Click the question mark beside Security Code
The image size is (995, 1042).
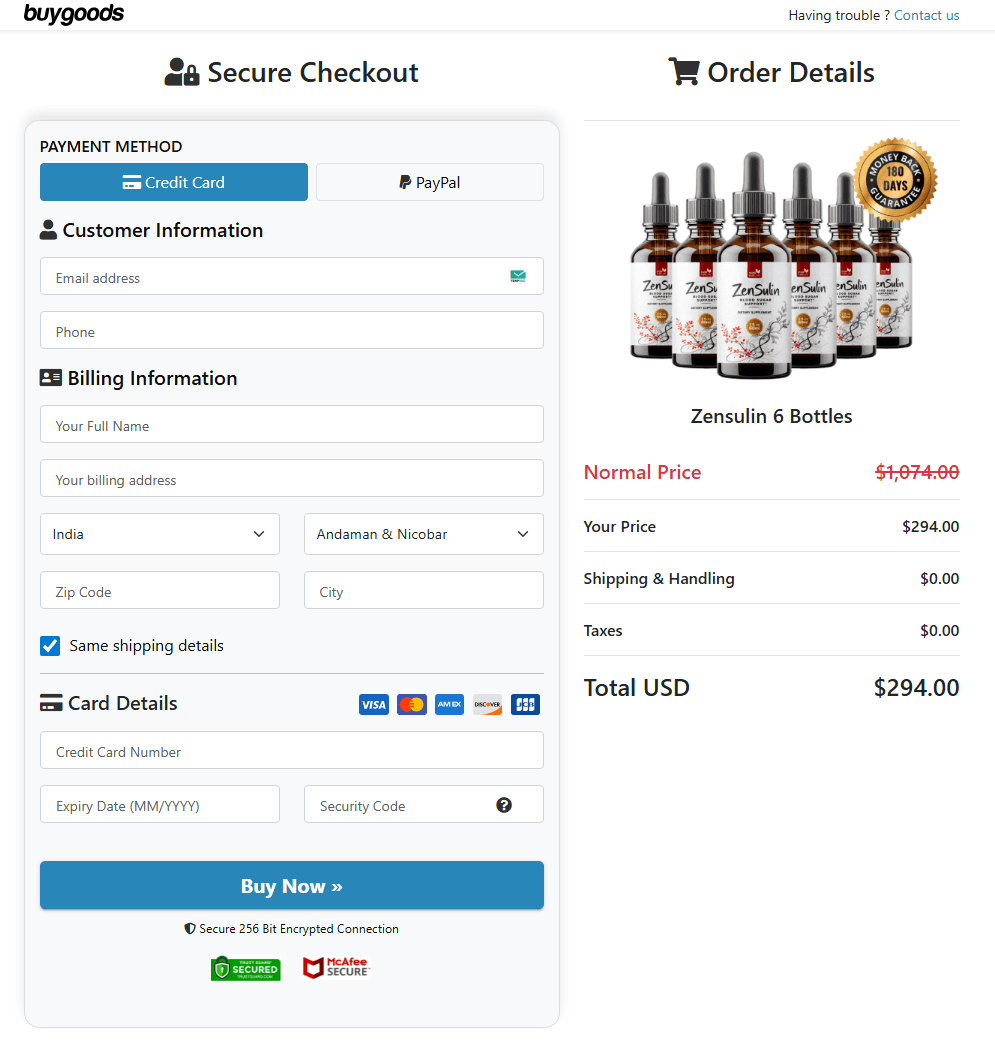pos(504,804)
